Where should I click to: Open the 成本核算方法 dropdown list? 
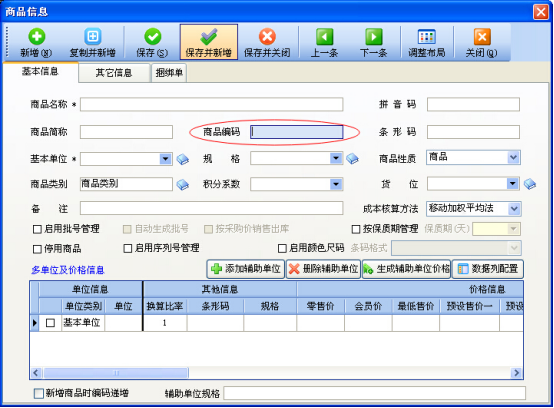(x=514, y=209)
